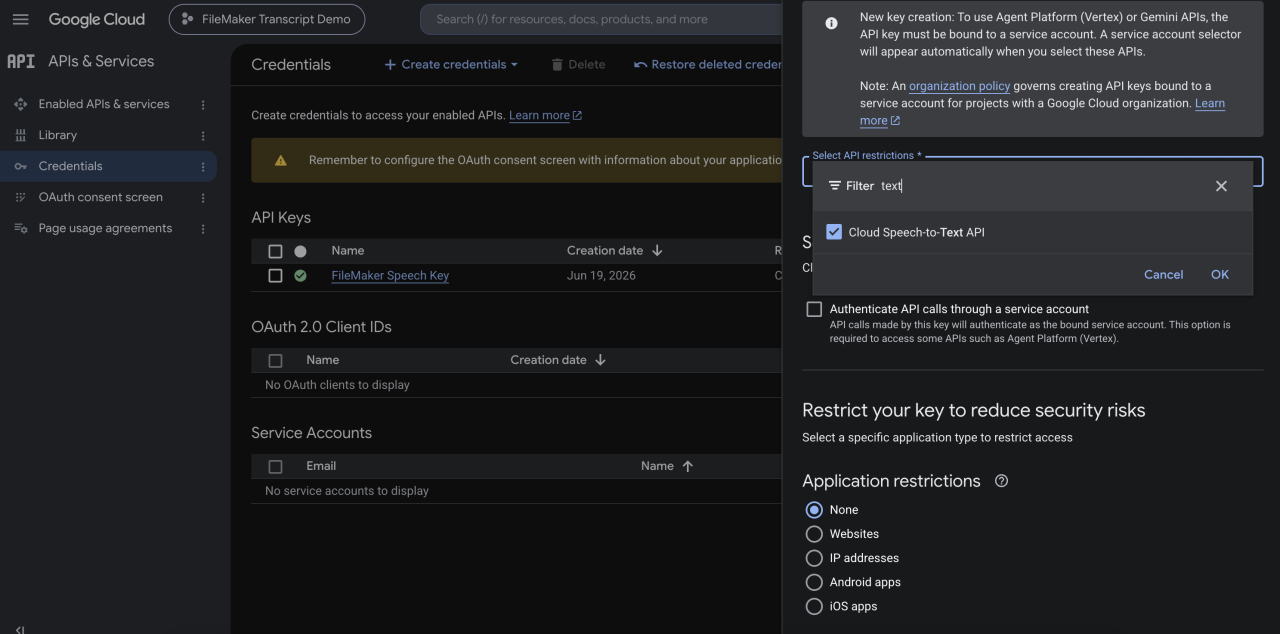Select the None application restriction
1280x634 pixels.
(x=814, y=510)
